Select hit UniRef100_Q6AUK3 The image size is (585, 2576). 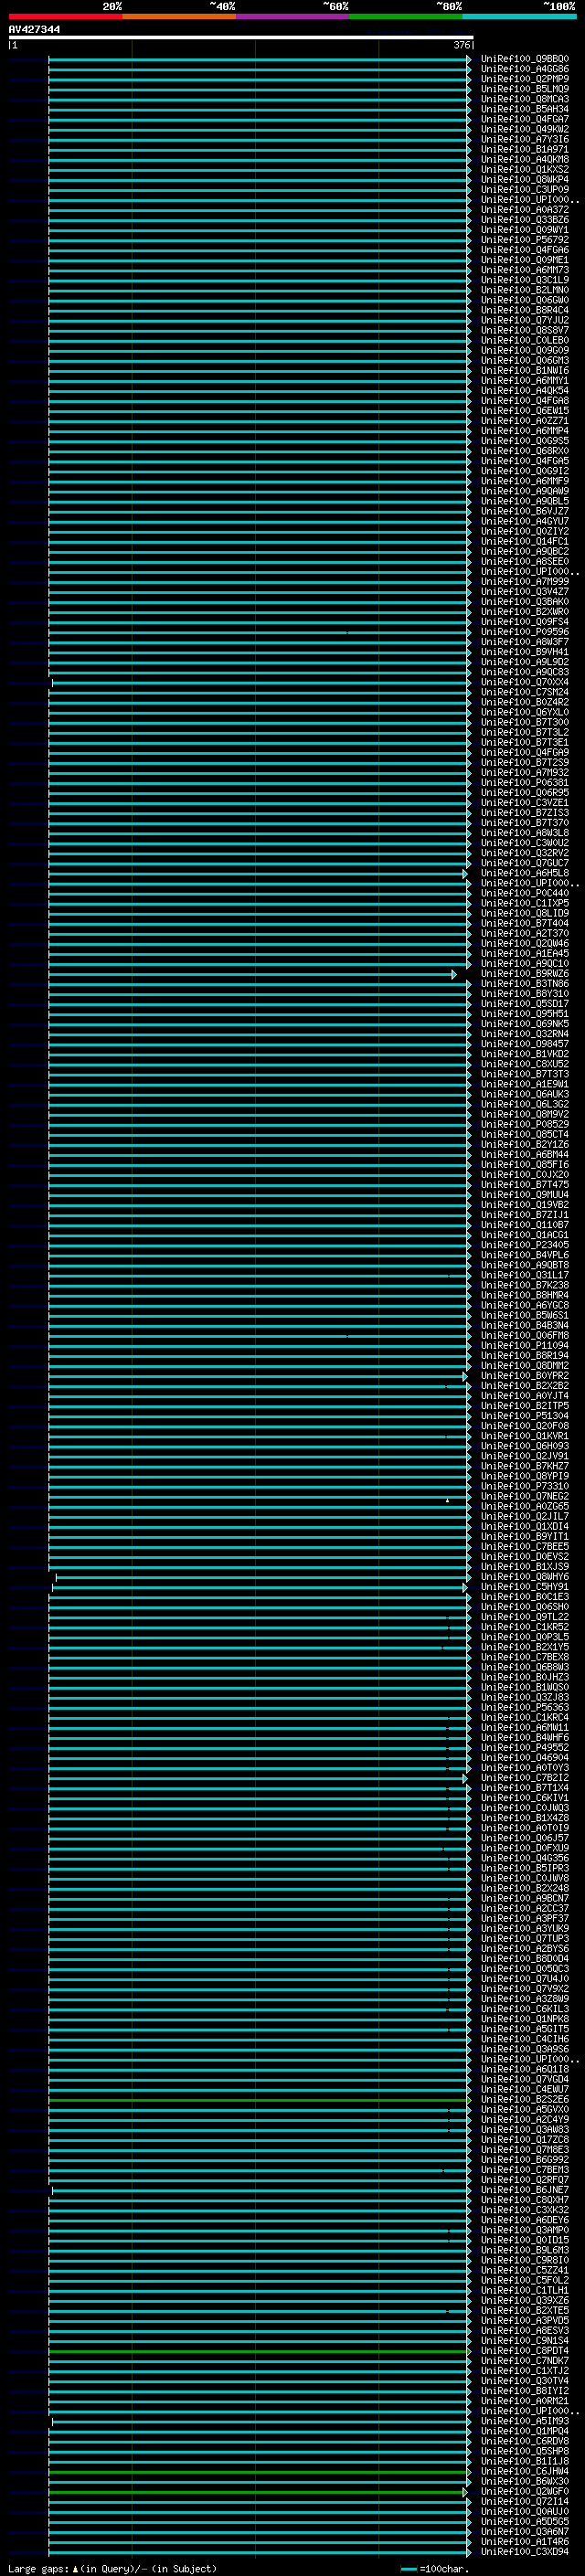(x=525, y=1094)
